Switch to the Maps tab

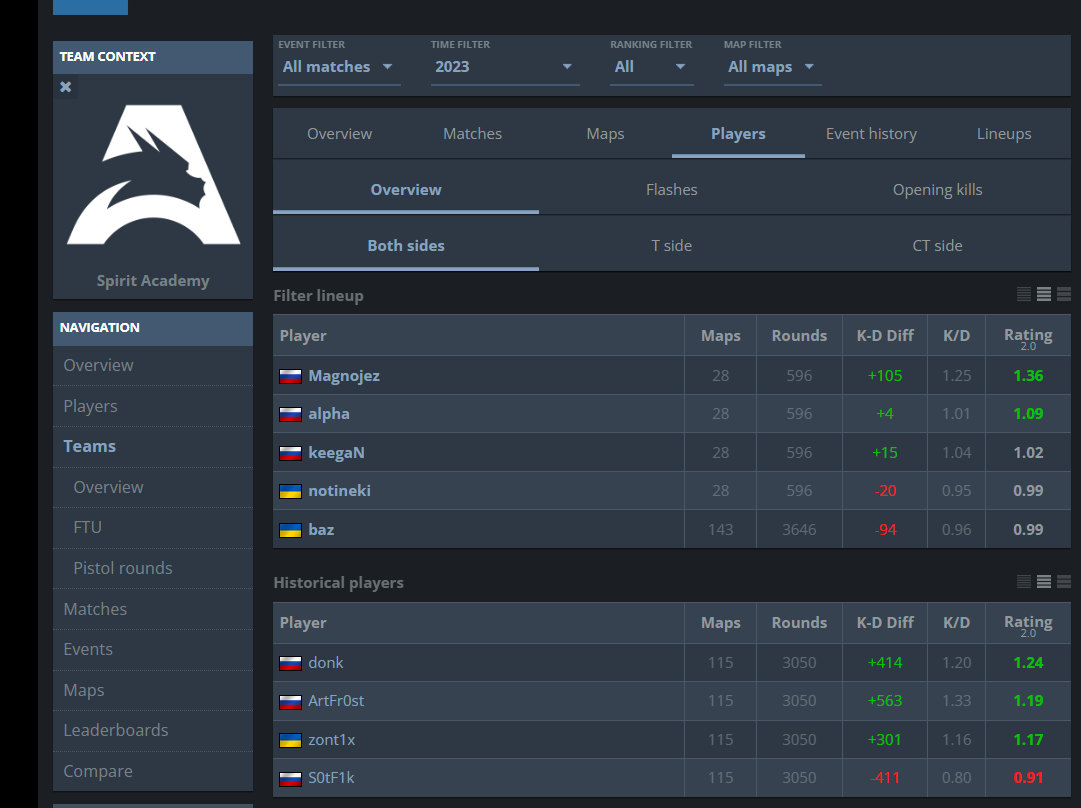point(605,134)
